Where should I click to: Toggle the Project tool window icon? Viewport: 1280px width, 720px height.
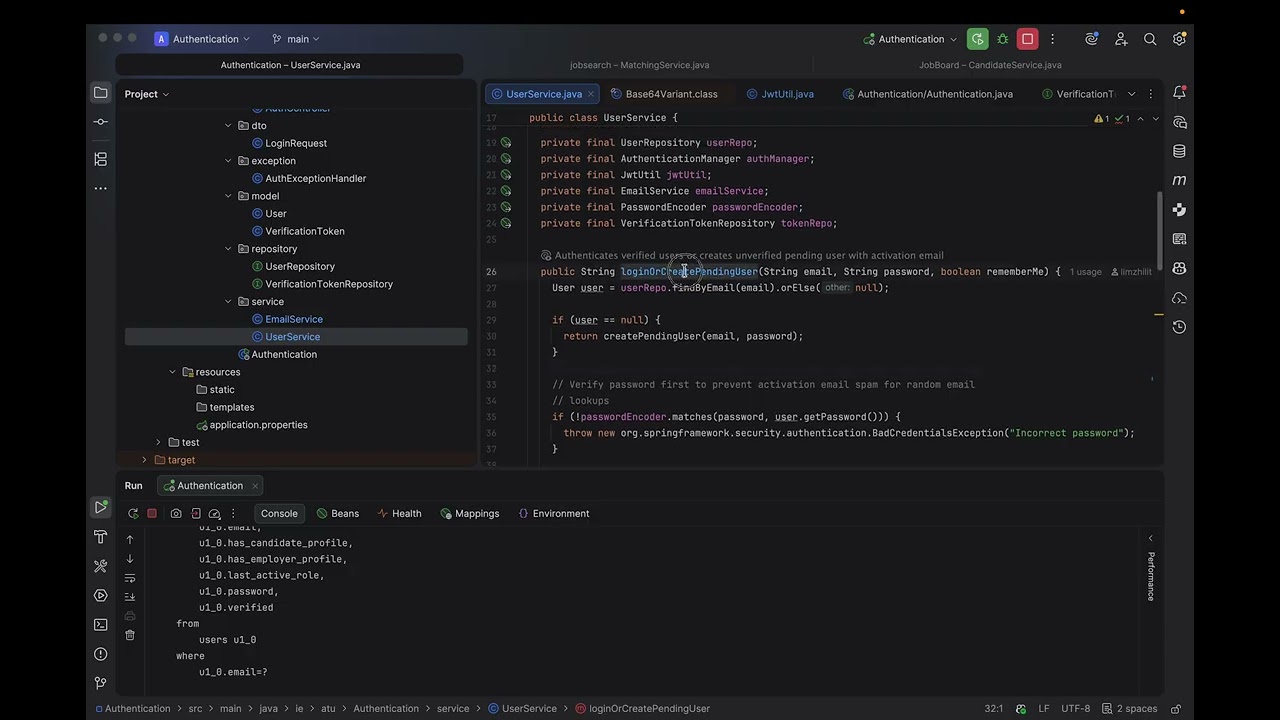point(100,93)
